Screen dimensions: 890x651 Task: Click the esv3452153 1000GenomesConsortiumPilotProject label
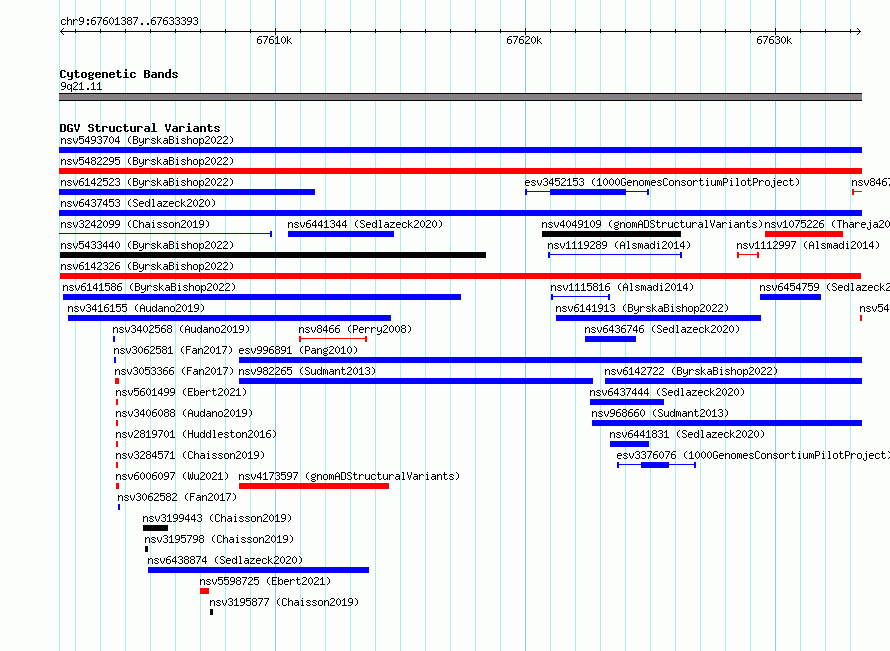662,182
